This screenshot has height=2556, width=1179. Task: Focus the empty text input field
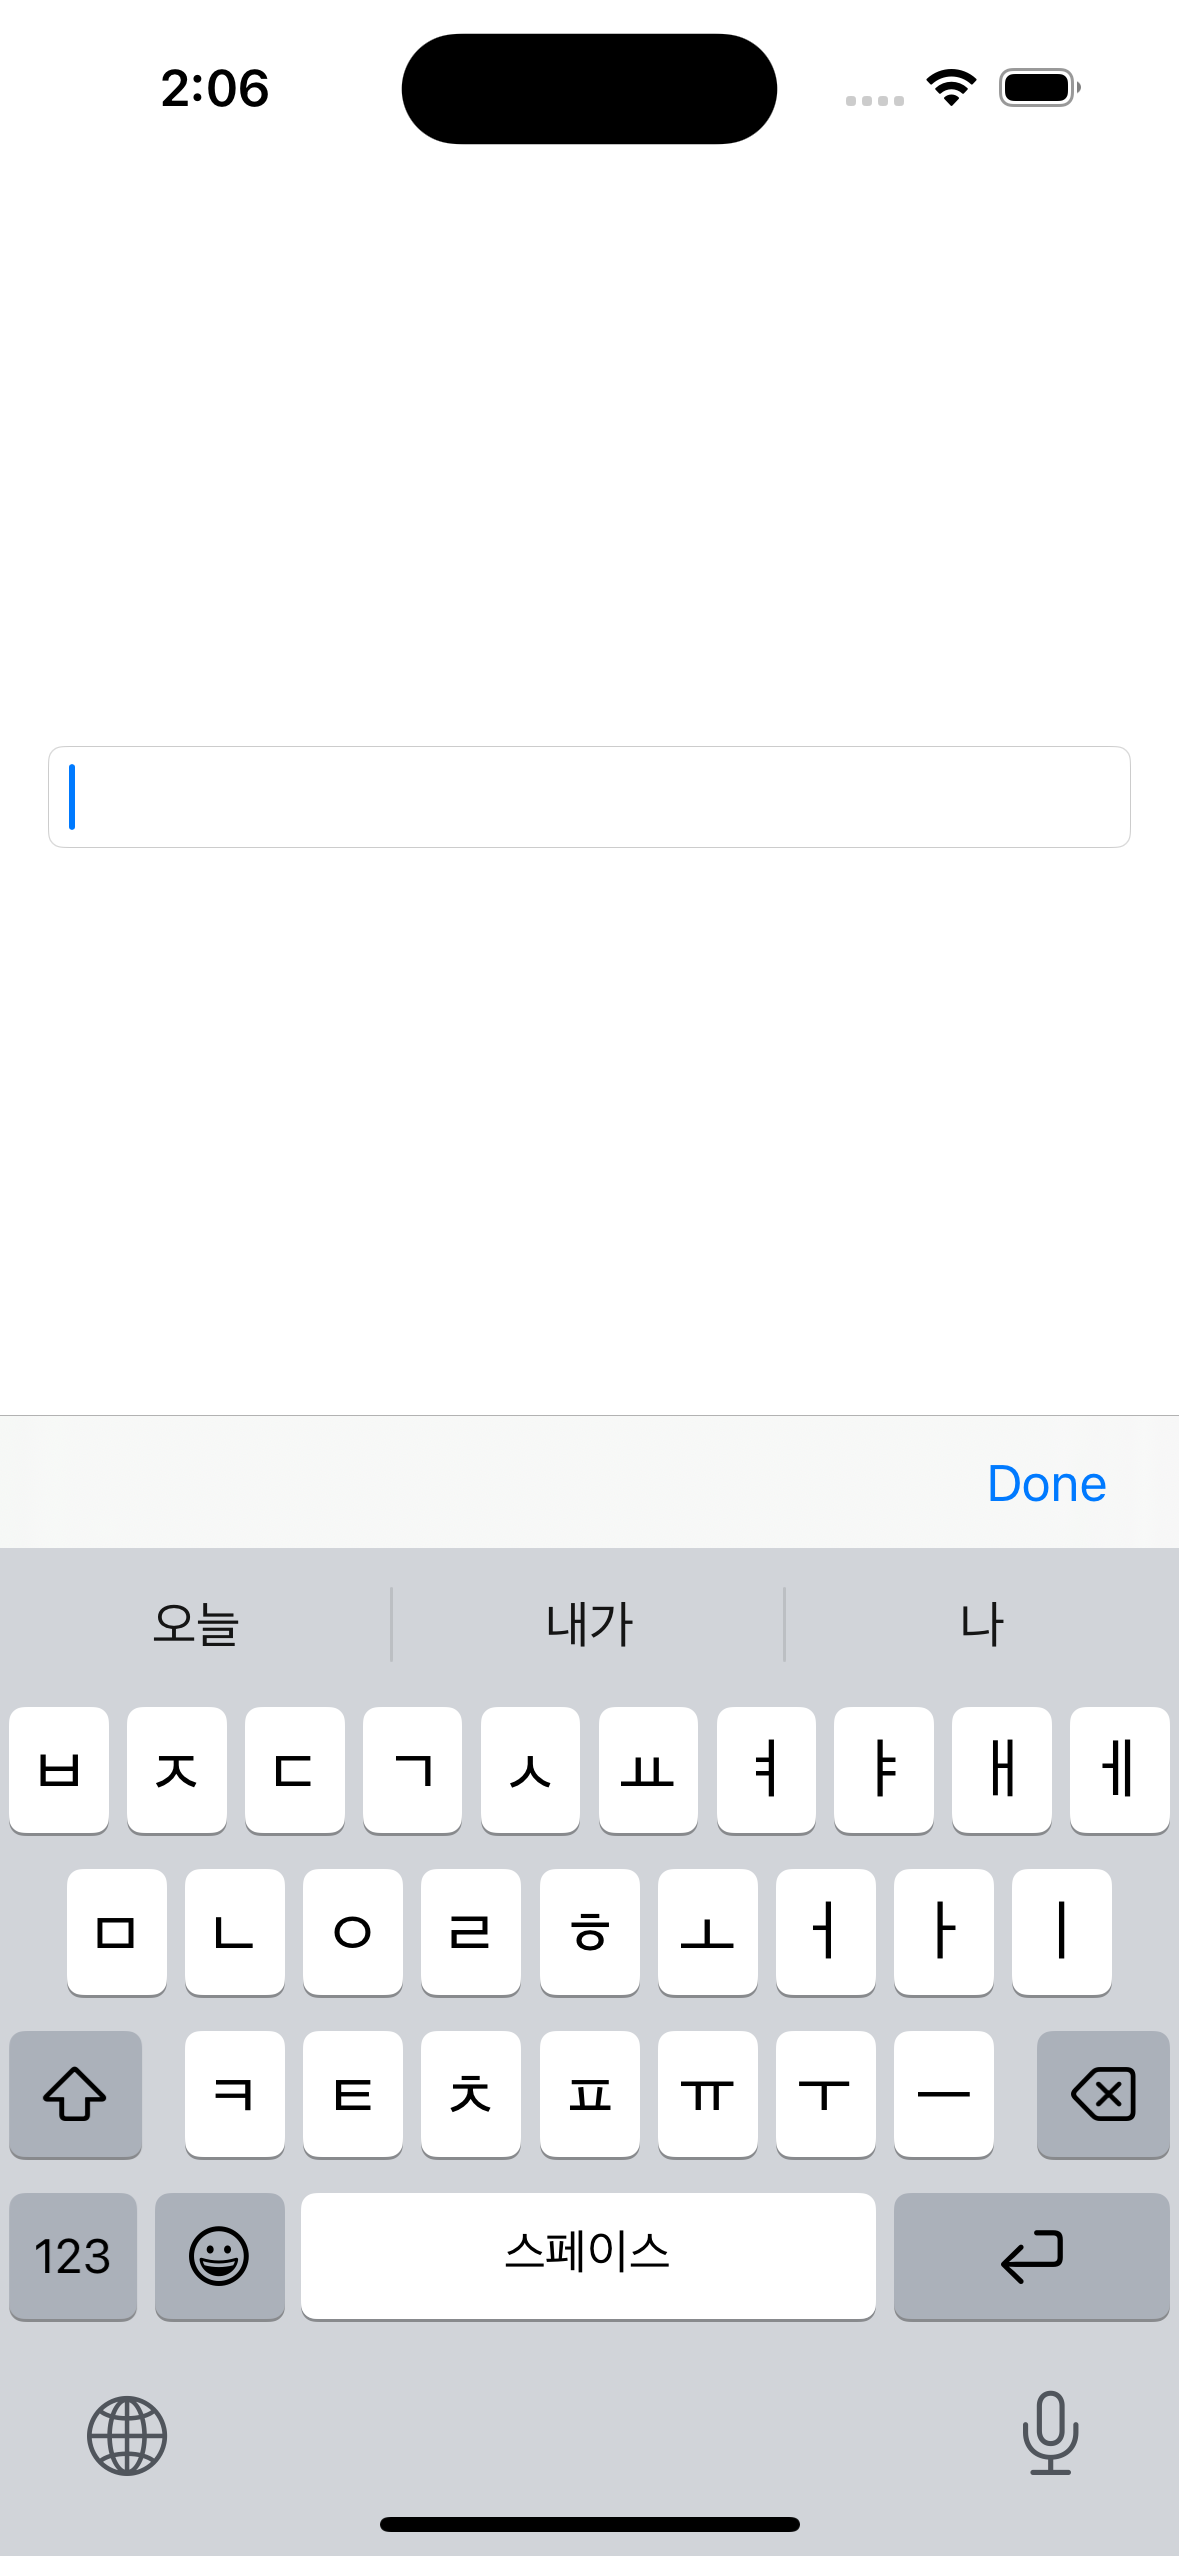(x=589, y=797)
